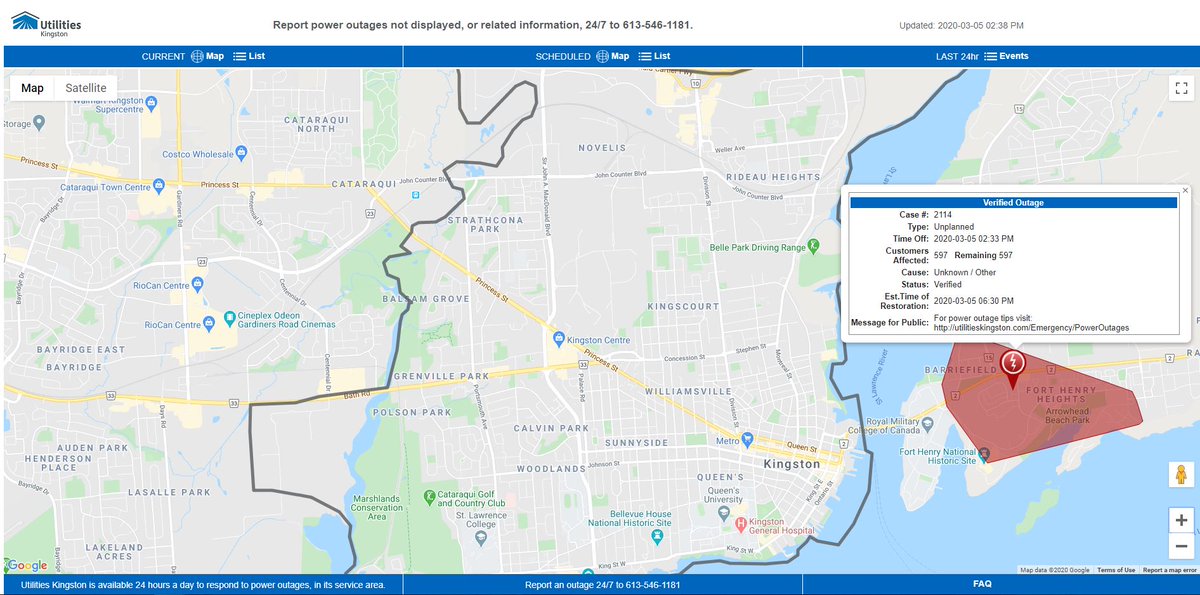Switch the map to Satellite view
Viewport: 1200px width, 595px height.
point(86,88)
